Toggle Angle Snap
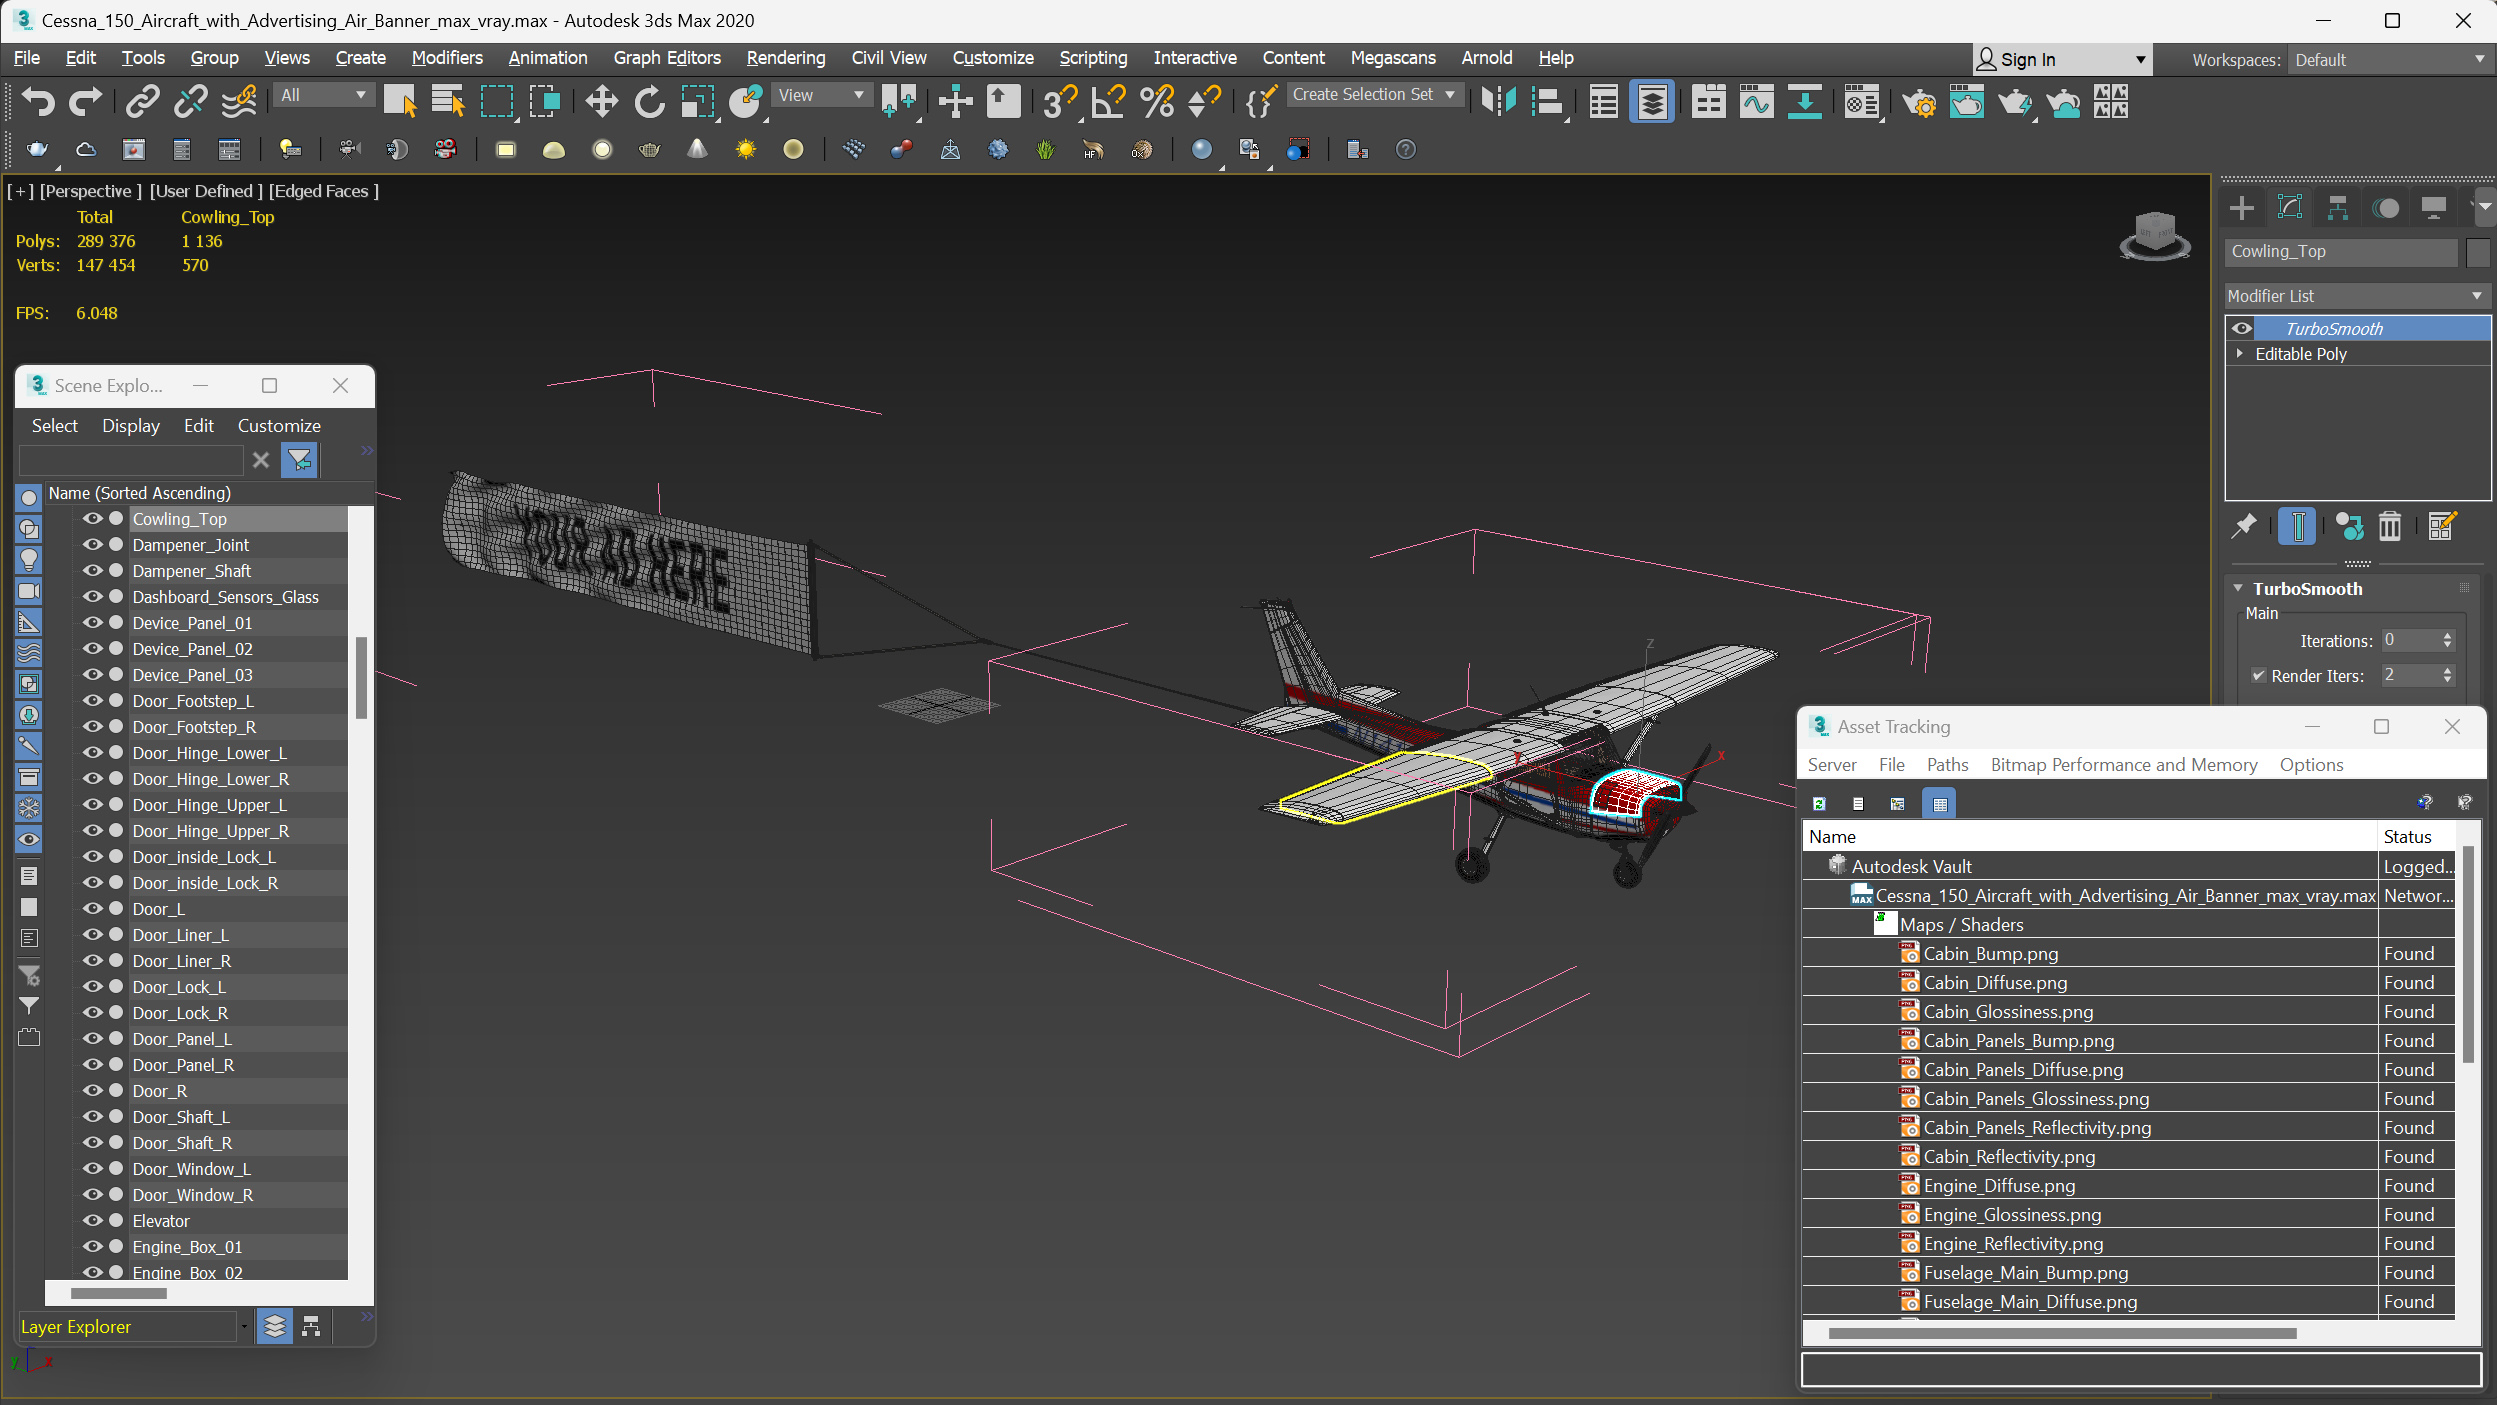The image size is (2497, 1405). 1108,101
